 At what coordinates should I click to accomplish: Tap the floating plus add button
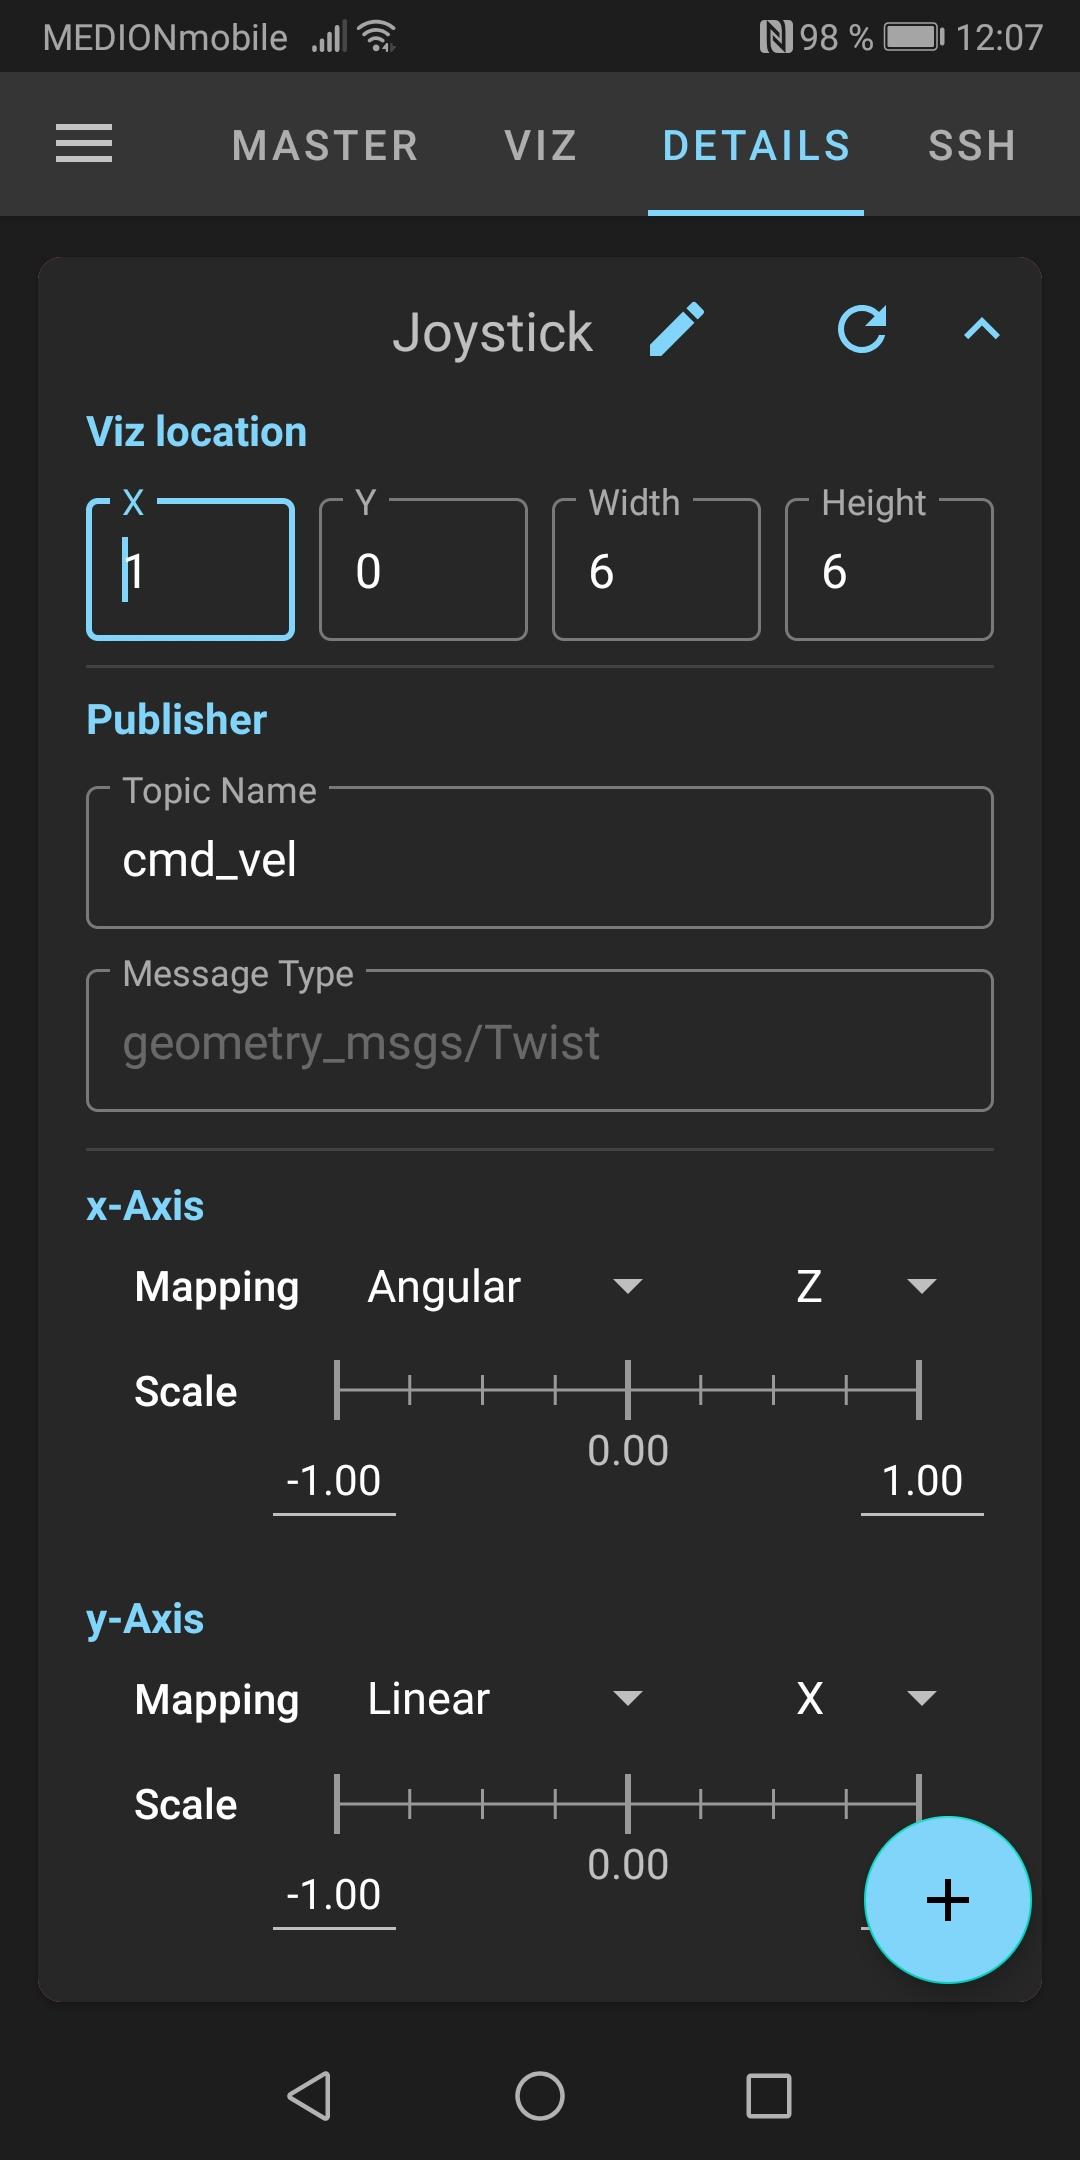coord(947,1899)
